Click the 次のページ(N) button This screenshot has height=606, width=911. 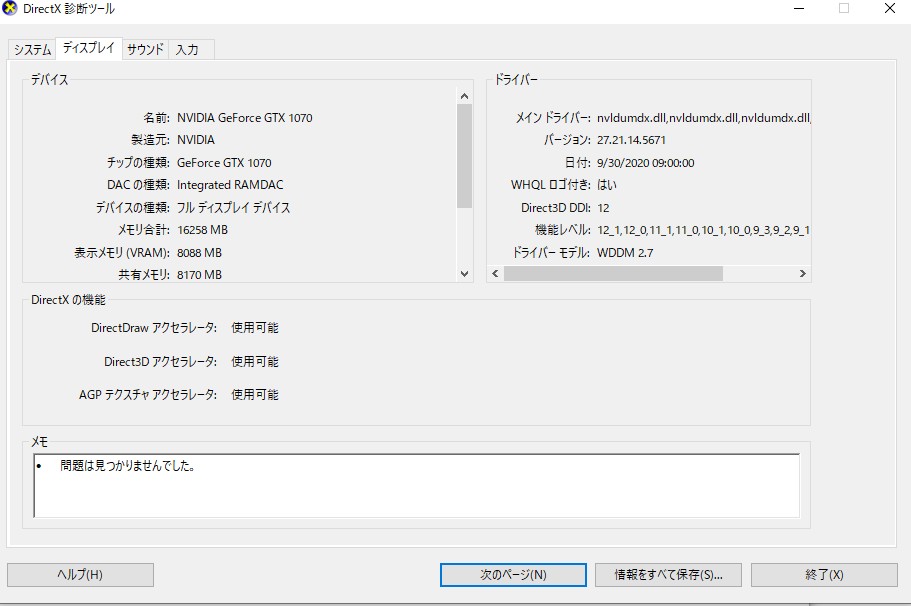[512, 574]
